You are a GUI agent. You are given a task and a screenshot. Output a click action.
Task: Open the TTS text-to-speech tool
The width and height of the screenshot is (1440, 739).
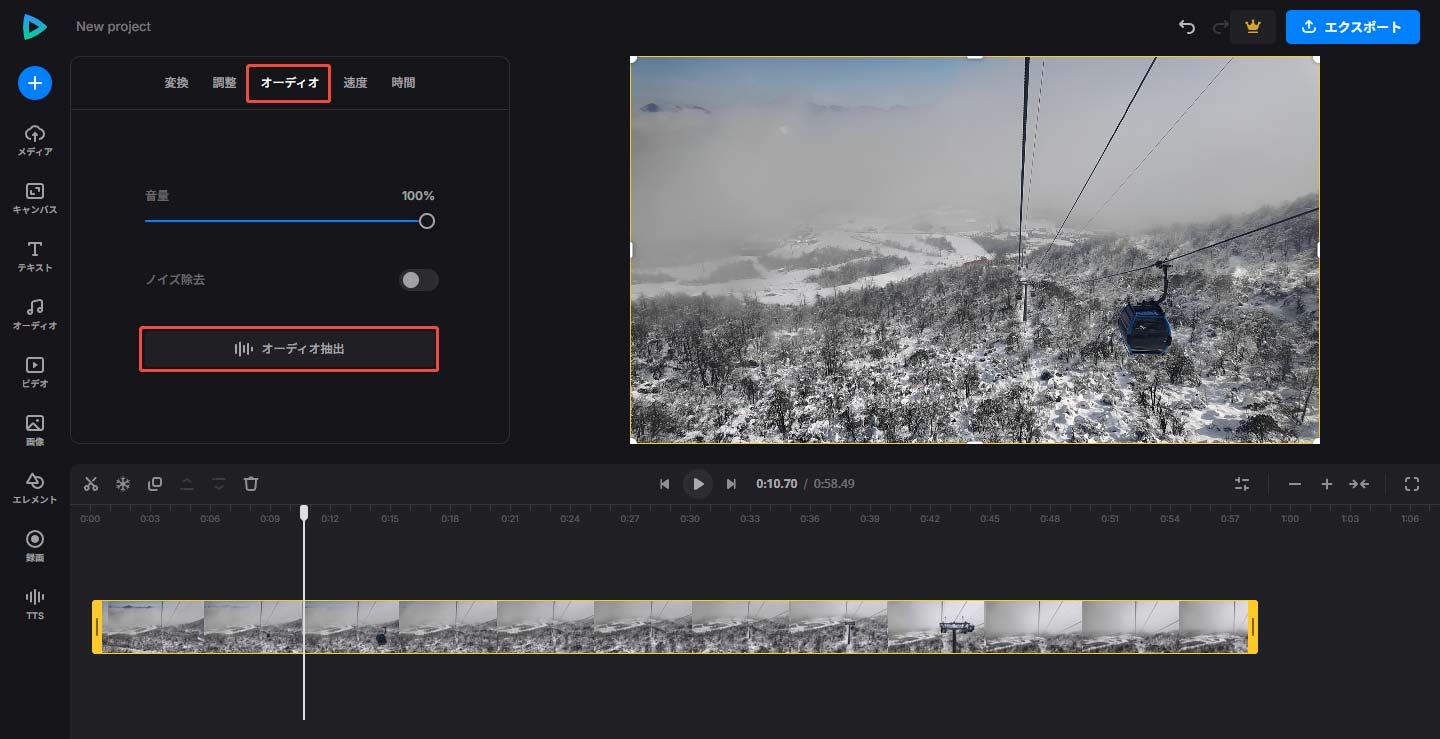click(x=34, y=605)
